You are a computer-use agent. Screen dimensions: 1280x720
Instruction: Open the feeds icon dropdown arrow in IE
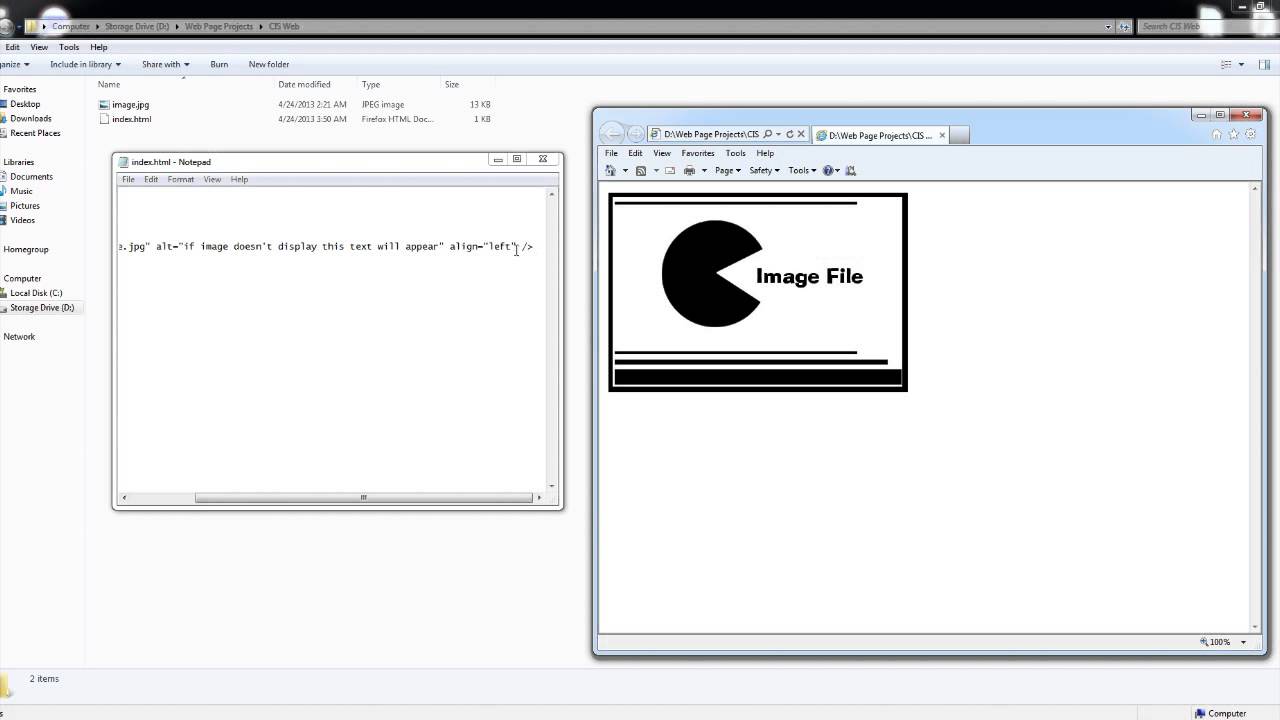[656, 171]
